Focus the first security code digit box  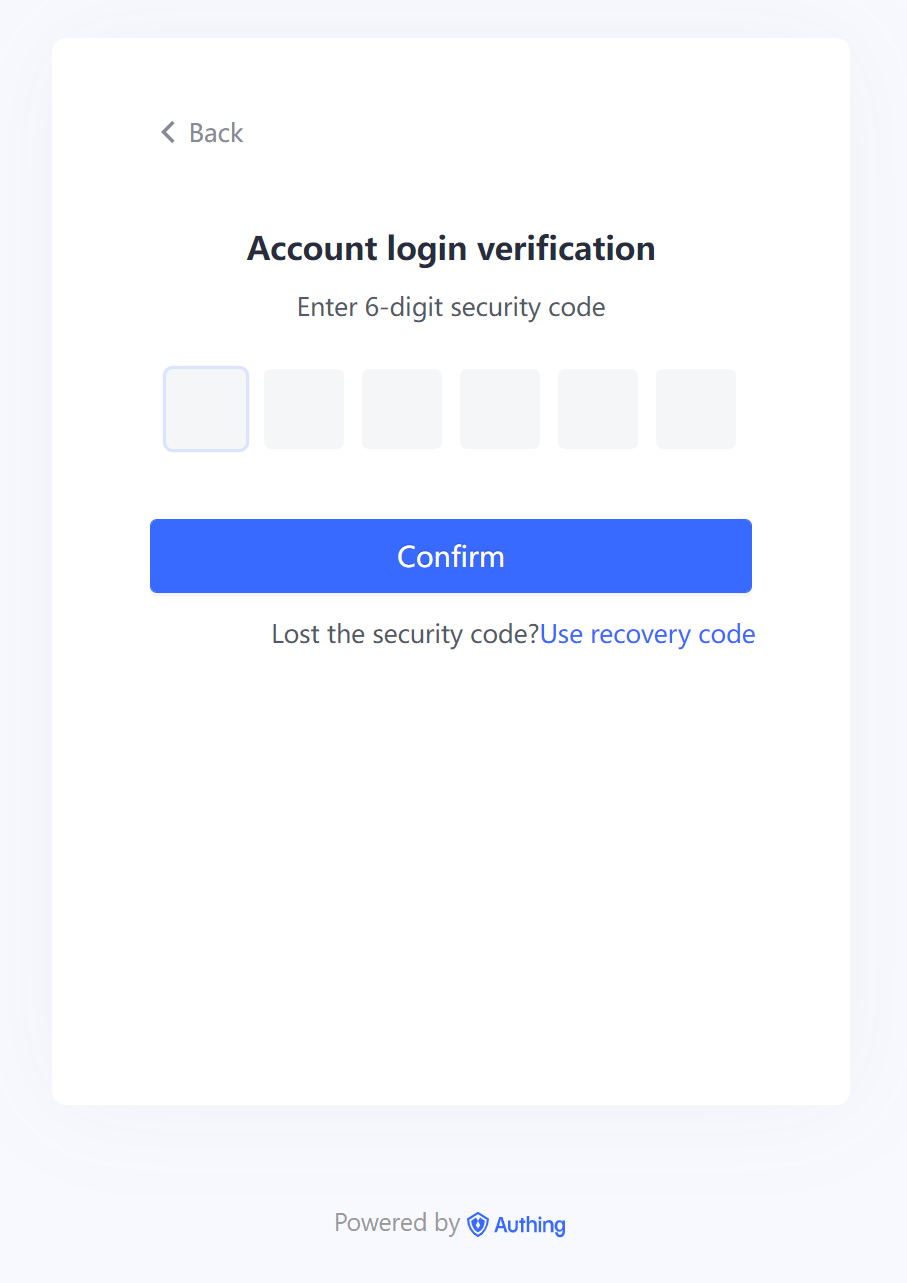click(x=206, y=409)
